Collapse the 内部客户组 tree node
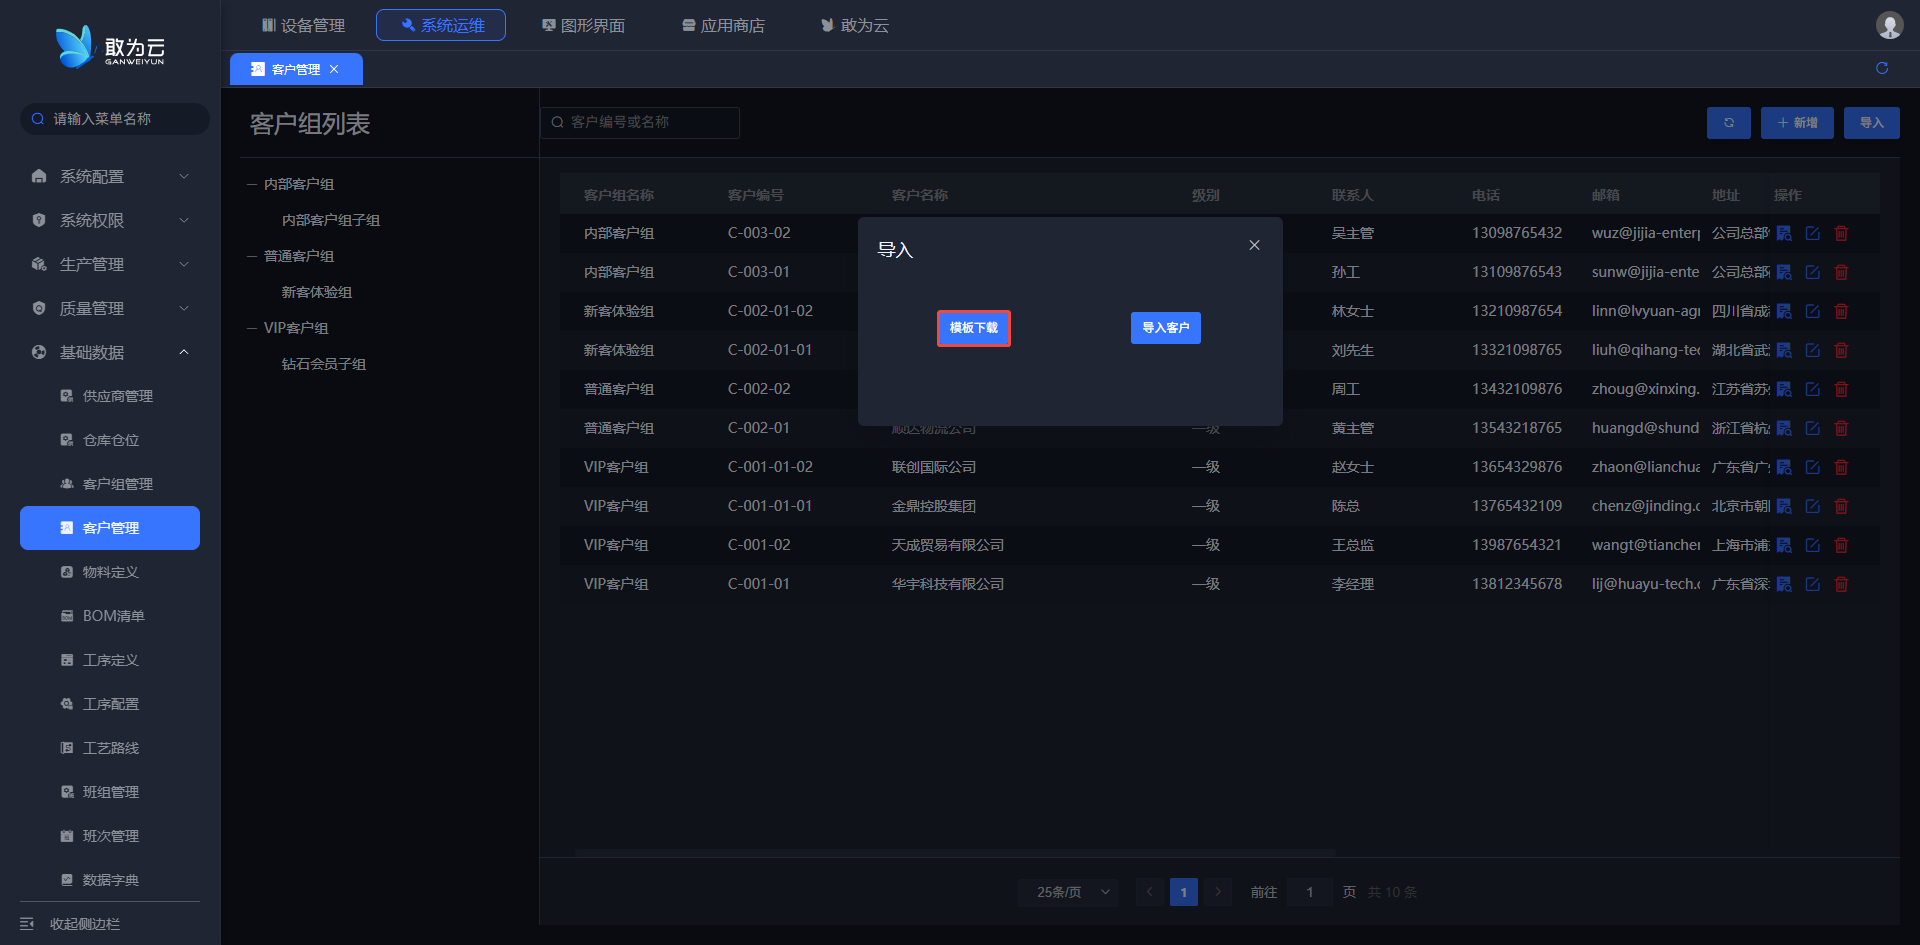This screenshot has width=1920, height=945. tap(253, 184)
